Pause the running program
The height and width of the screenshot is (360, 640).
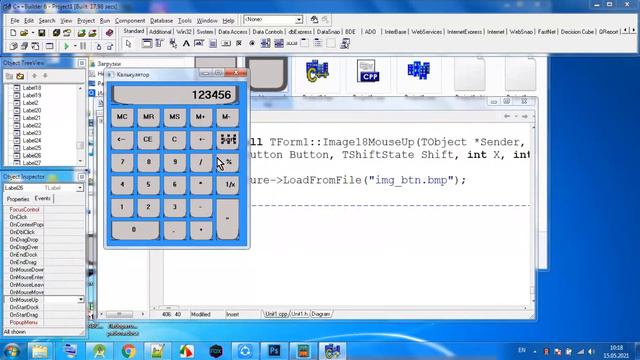point(83,46)
